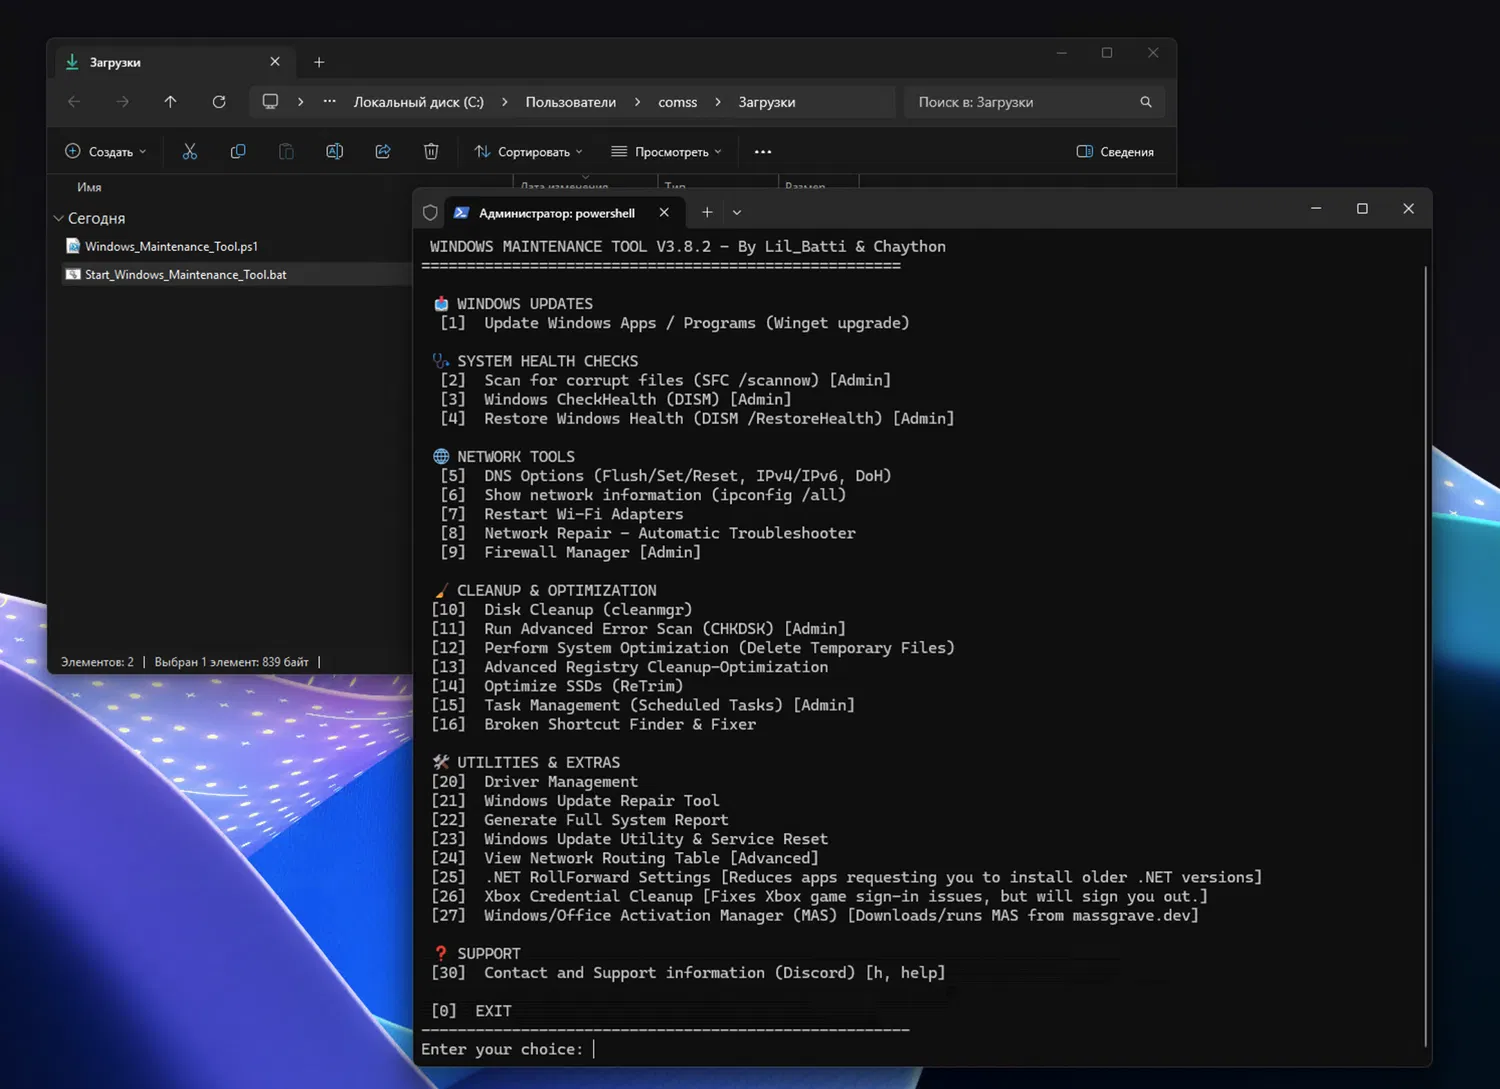Image resolution: width=1500 pixels, height=1089 pixels.
Task: Click the Выбран 1 элемент: 839 байт status text
Action: click(x=231, y=662)
